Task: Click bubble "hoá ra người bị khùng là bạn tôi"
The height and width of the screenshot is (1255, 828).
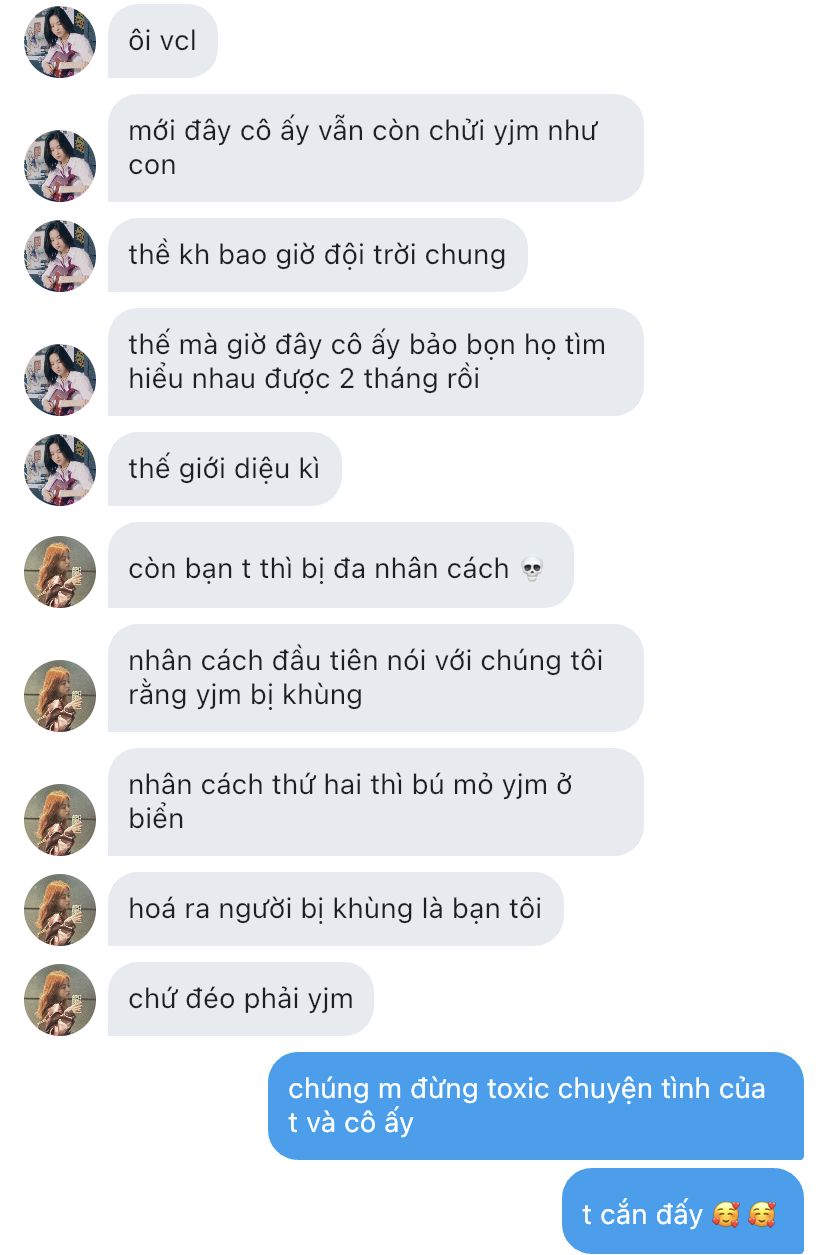Action: tap(336, 909)
